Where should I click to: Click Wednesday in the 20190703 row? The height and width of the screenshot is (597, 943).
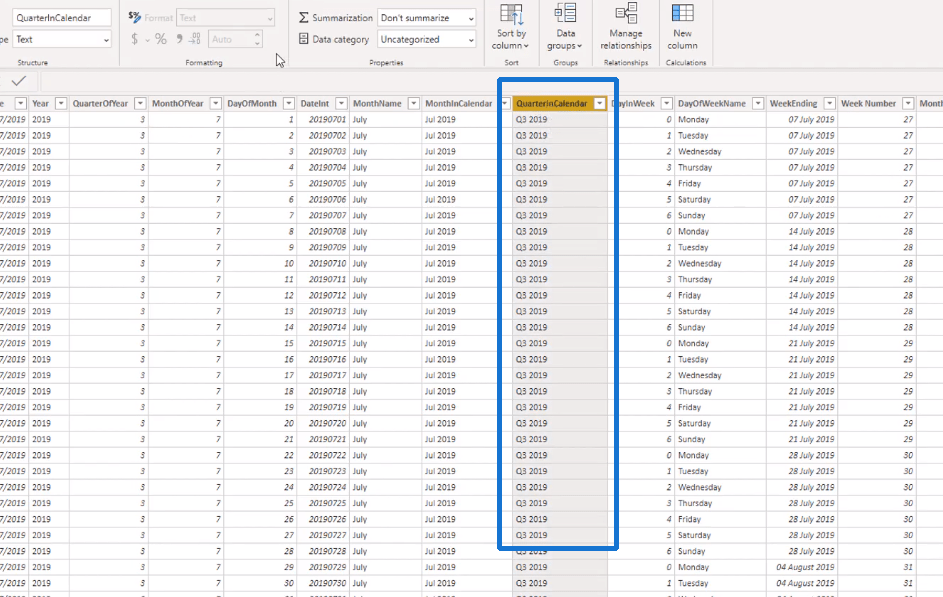pyautogui.click(x=699, y=152)
